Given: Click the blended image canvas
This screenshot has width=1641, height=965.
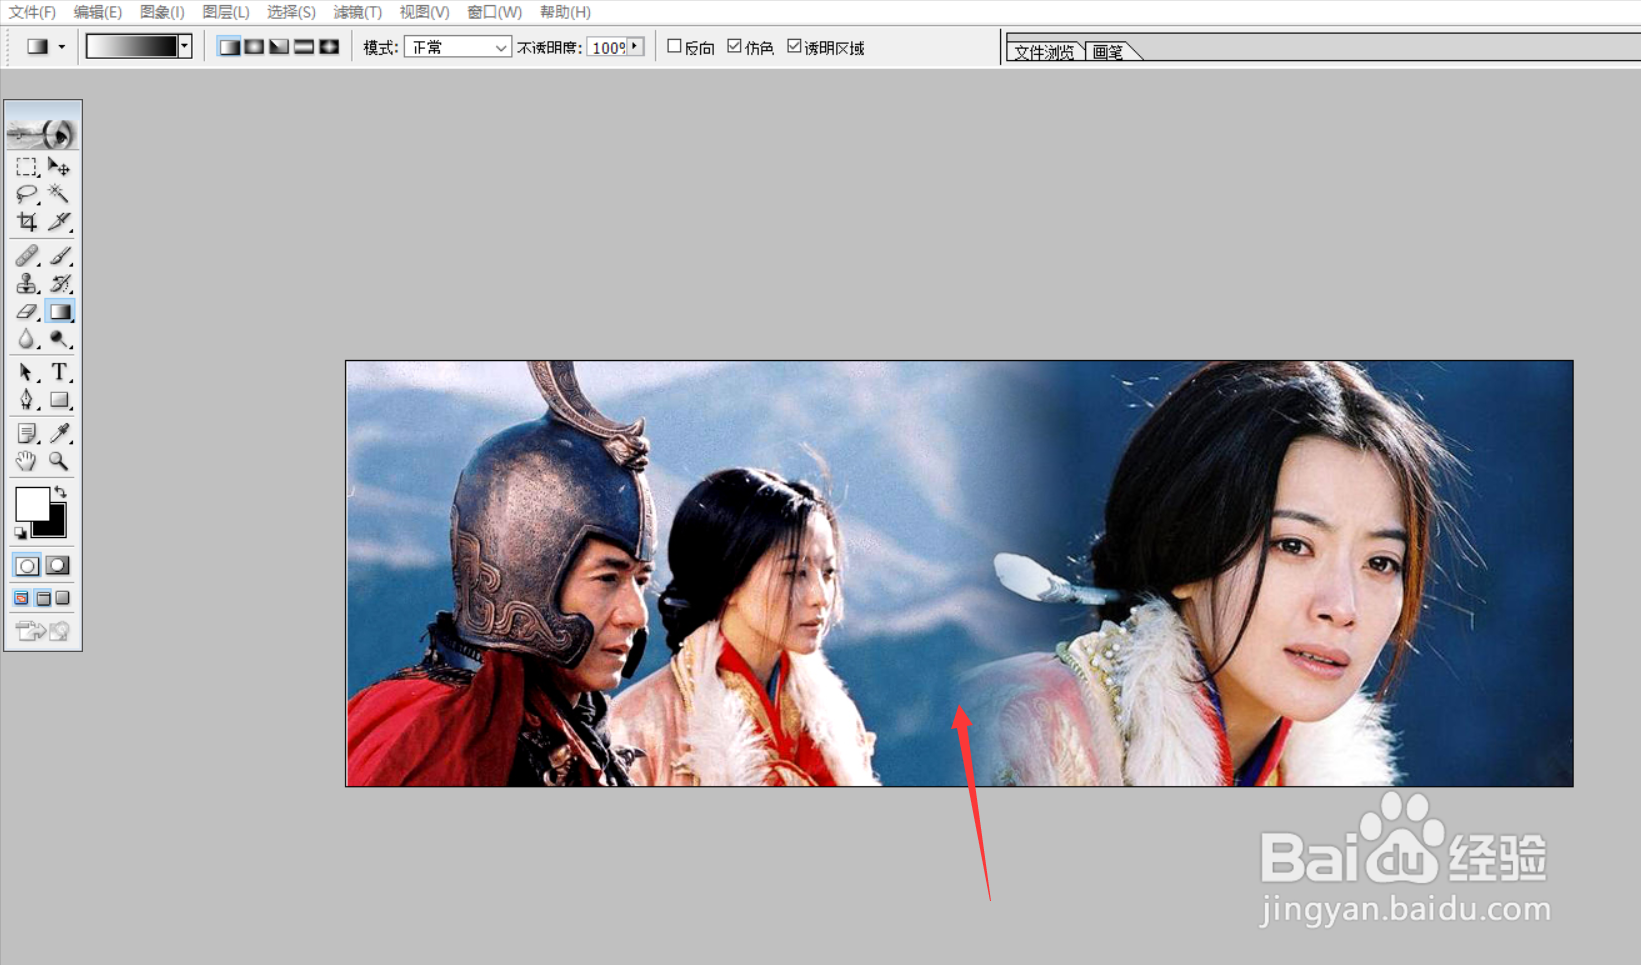Looking at the screenshot, I should [959, 573].
